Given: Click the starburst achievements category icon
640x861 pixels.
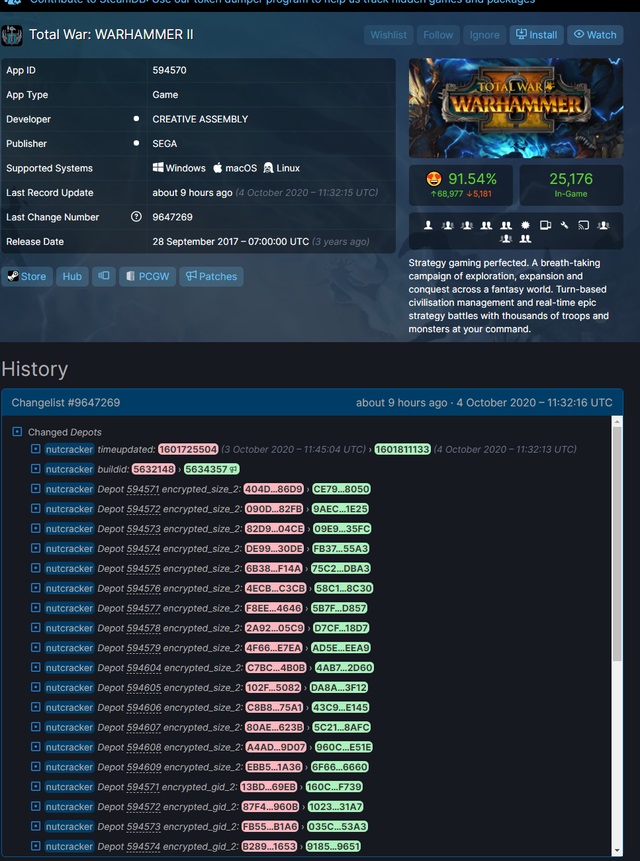Looking at the screenshot, I should [x=525, y=225].
